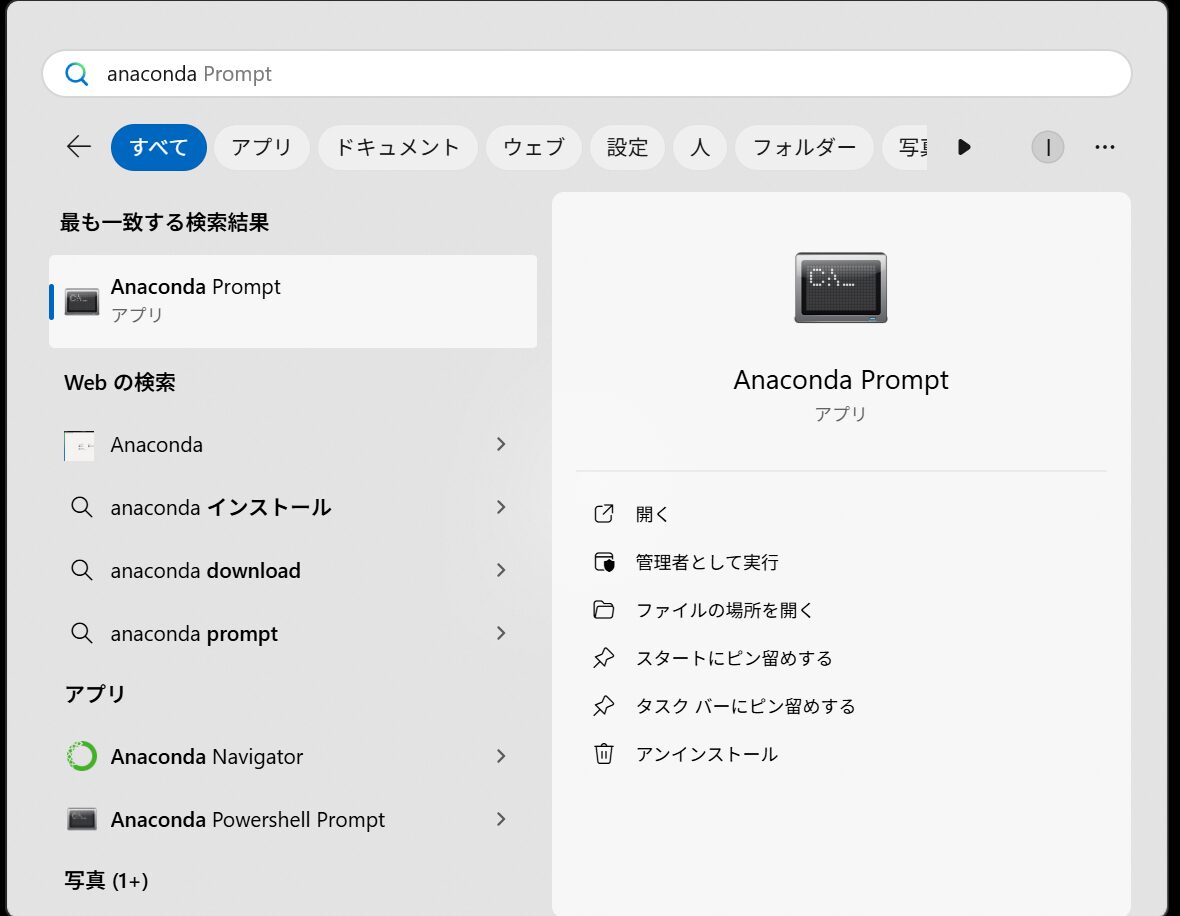Expand the anaconda インストール chevron
The width and height of the screenshot is (1180, 916).
point(500,507)
